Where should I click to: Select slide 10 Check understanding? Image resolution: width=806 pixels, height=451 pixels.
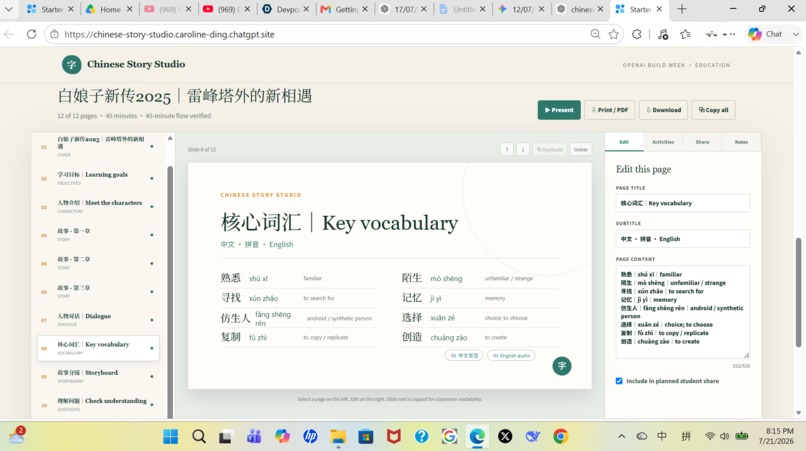(x=98, y=405)
